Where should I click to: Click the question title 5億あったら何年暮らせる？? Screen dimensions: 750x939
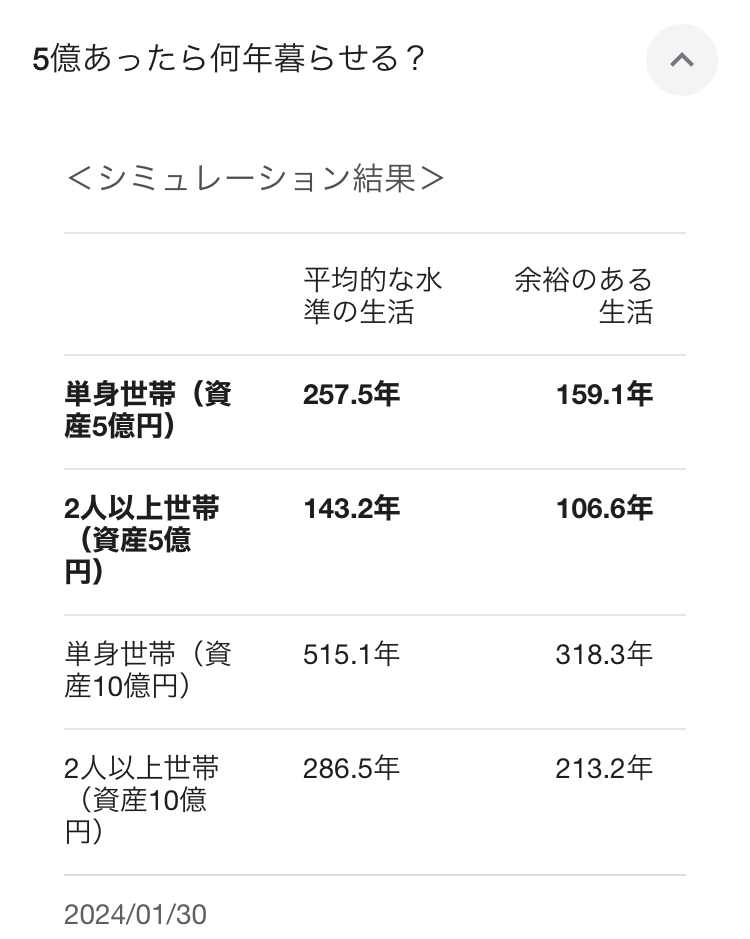[230, 60]
